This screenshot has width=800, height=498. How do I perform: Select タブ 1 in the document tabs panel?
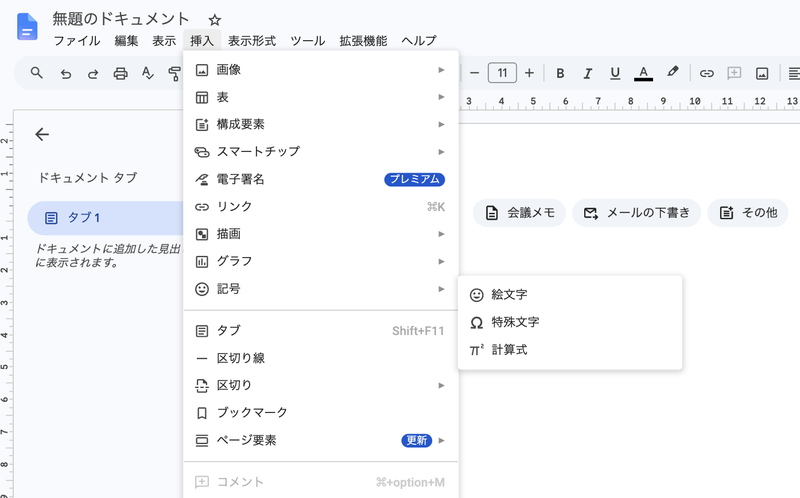coord(106,218)
